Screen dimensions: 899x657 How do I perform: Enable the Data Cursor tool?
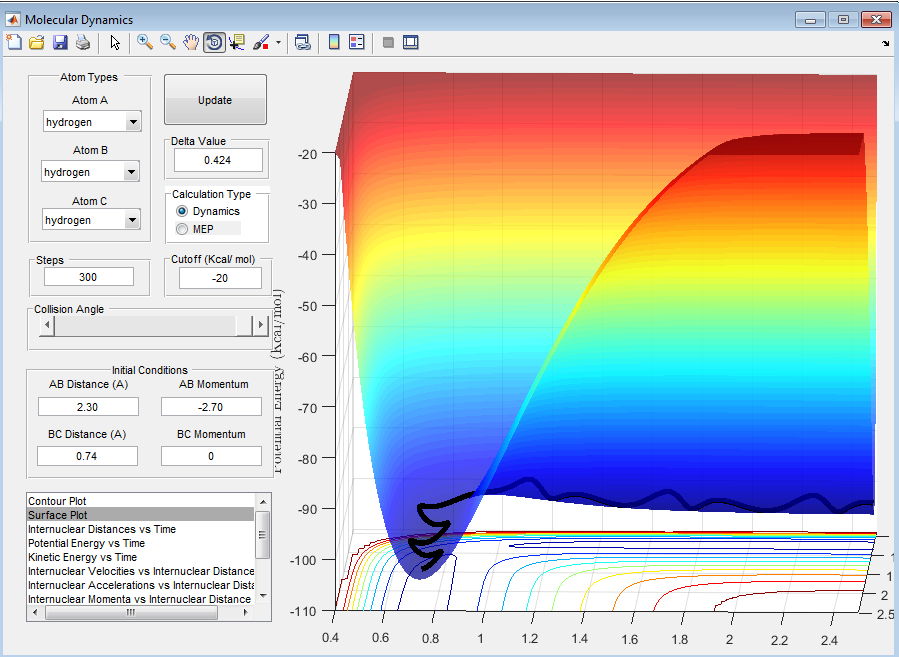[237, 42]
